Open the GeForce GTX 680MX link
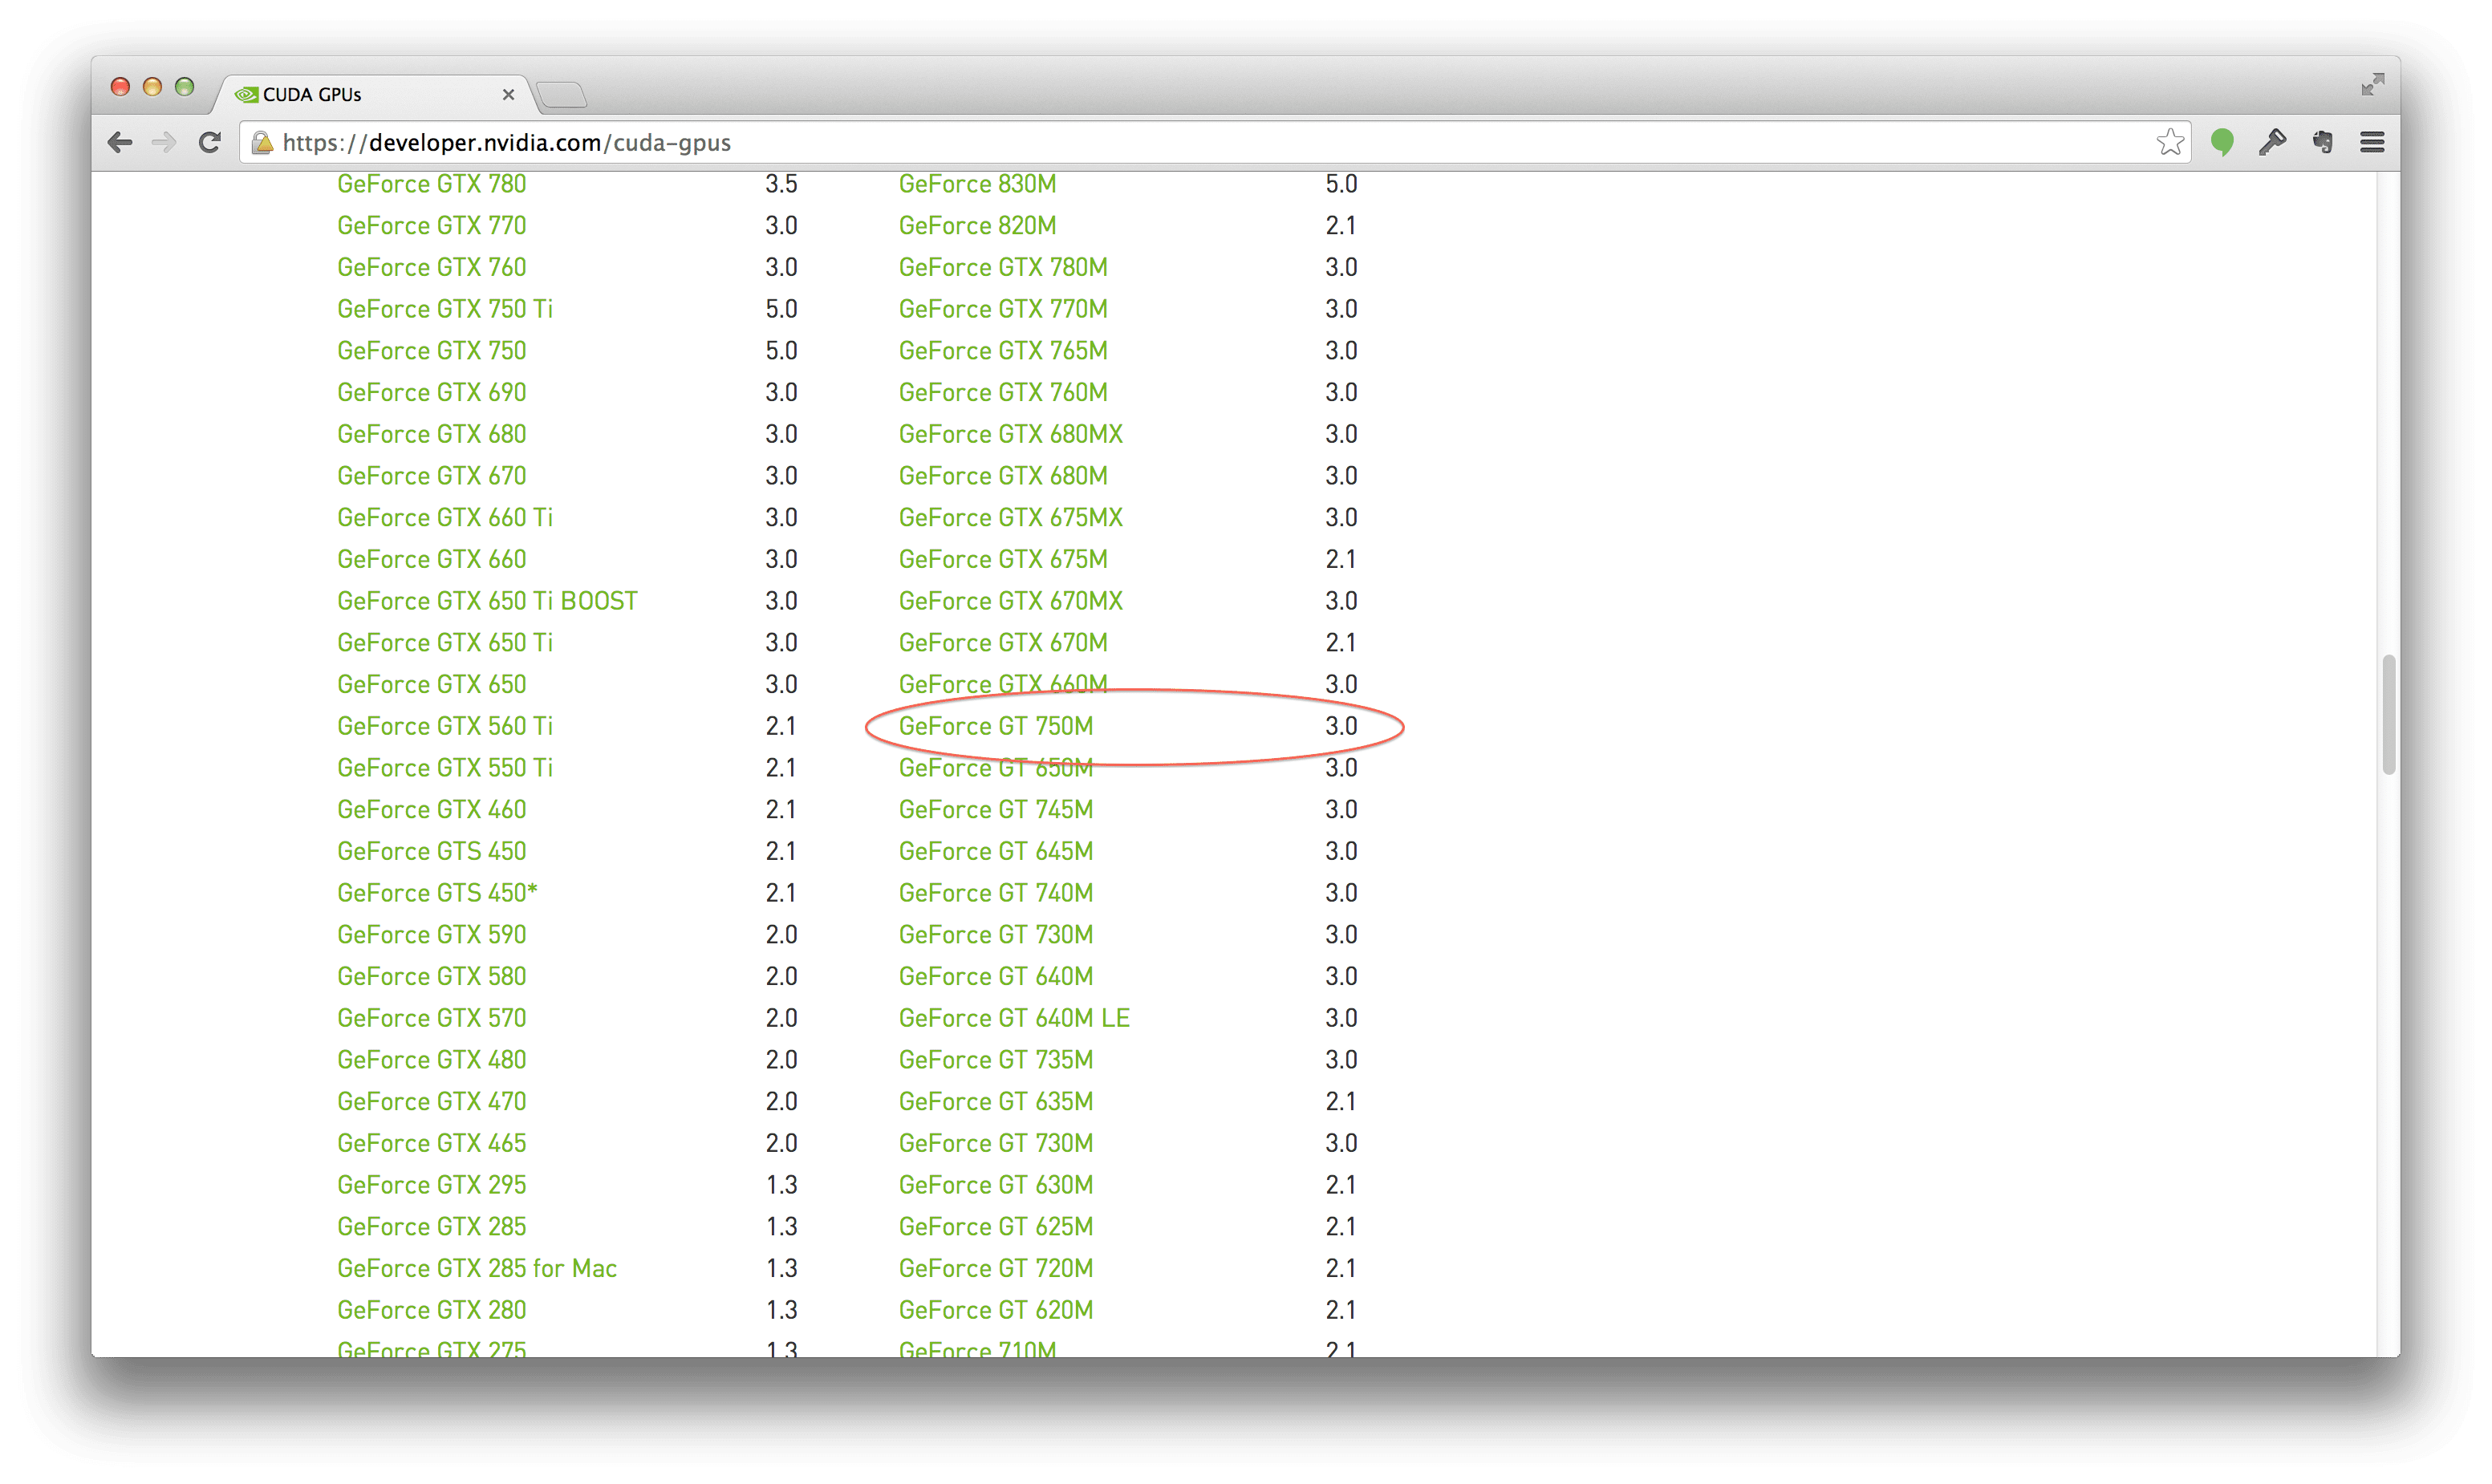2492x1484 pixels. coord(1010,434)
